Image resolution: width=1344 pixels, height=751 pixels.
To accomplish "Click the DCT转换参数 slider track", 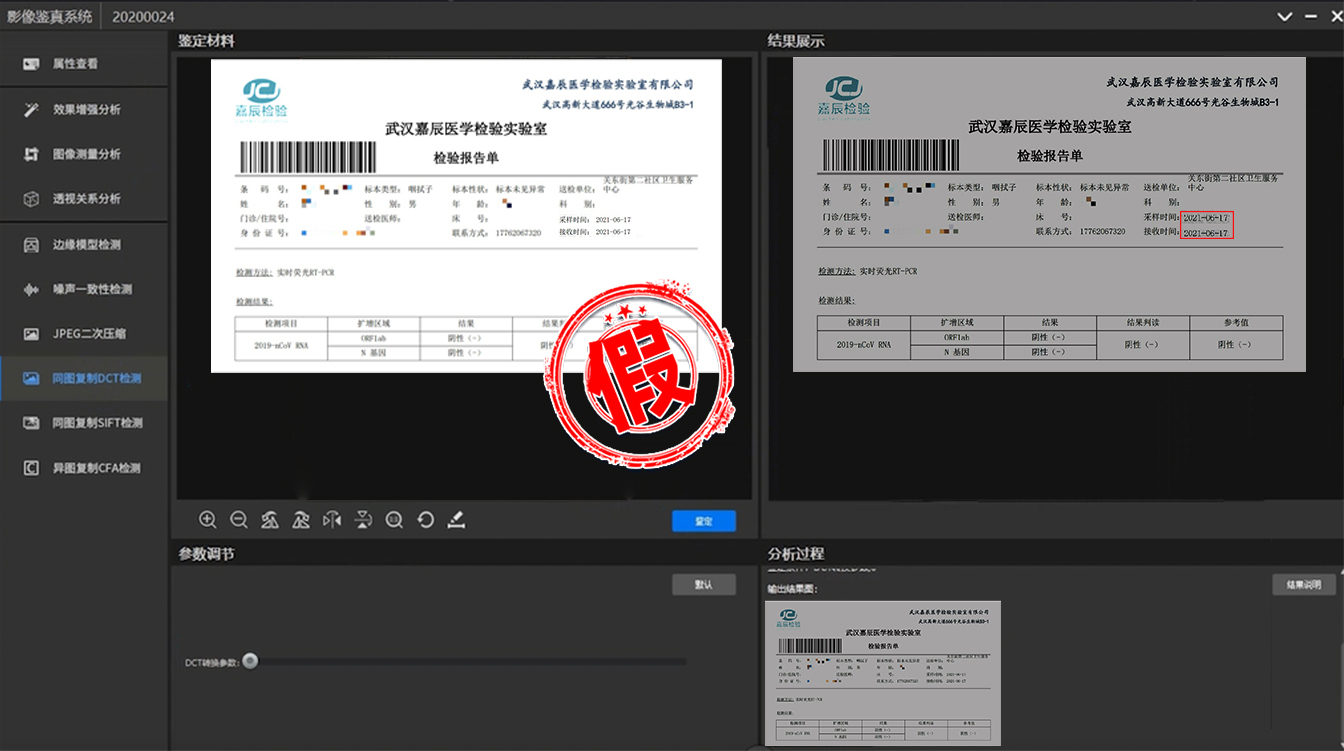I will tap(468, 662).
